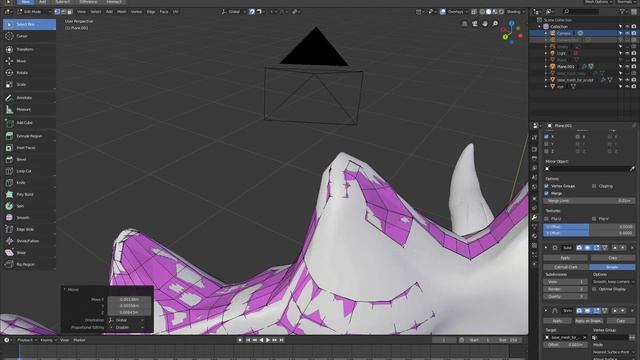Expand the Plane.001 outliner item
The image size is (640, 360).
[546, 67]
